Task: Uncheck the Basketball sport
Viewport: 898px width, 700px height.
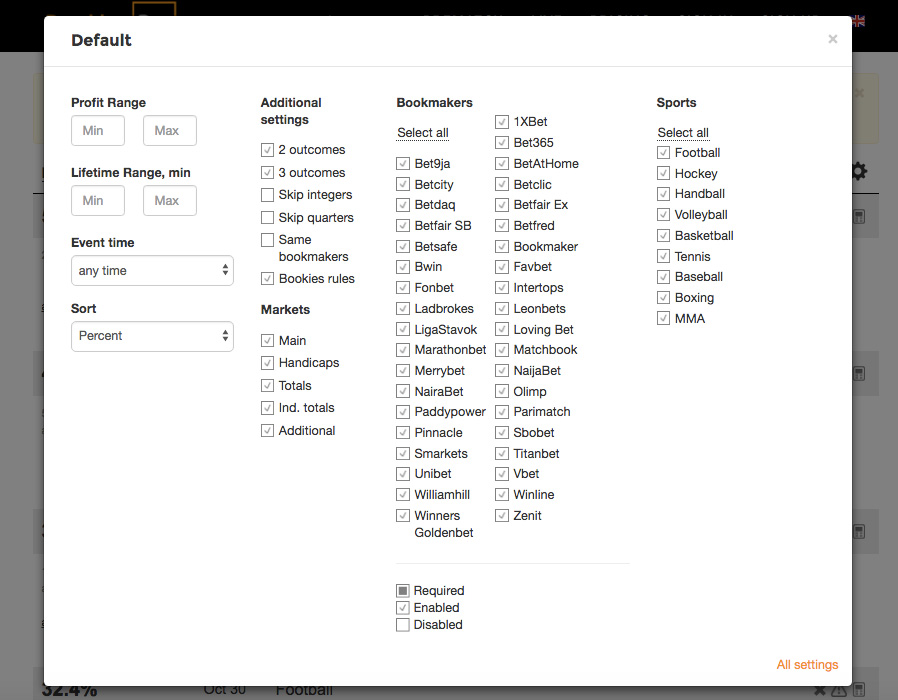Action: [x=663, y=235]
